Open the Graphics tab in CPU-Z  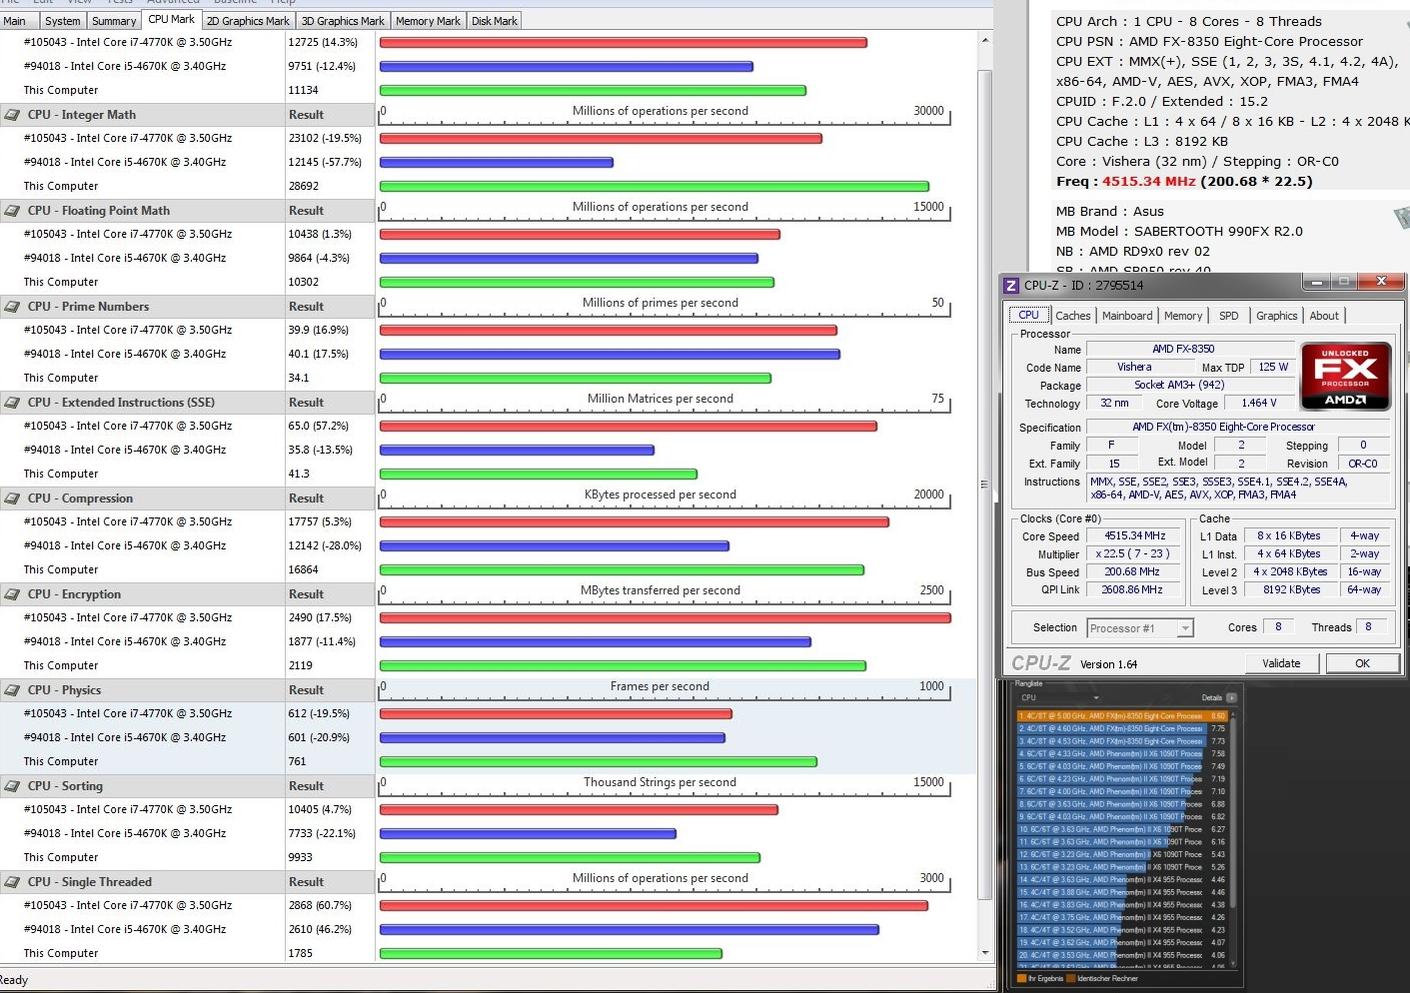tap(1277, 316)
